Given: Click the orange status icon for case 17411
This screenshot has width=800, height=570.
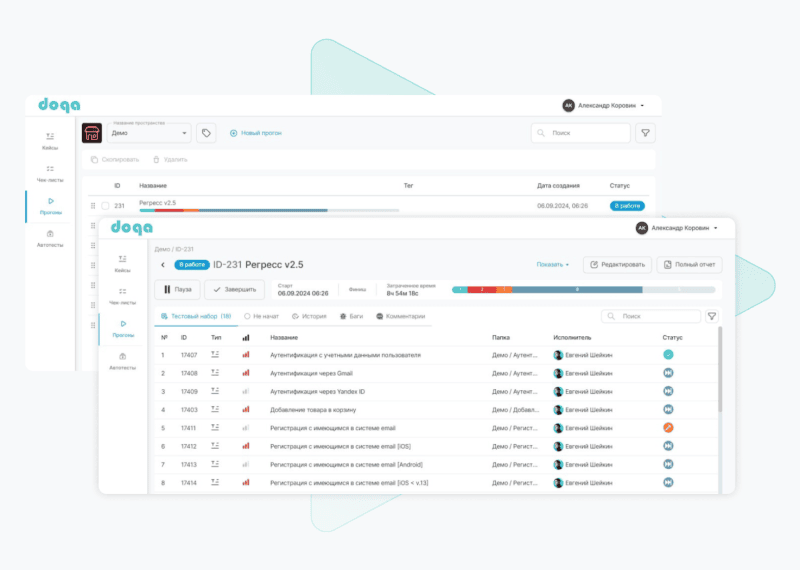Looking at the screenshot, I should [x=668, y=428].
